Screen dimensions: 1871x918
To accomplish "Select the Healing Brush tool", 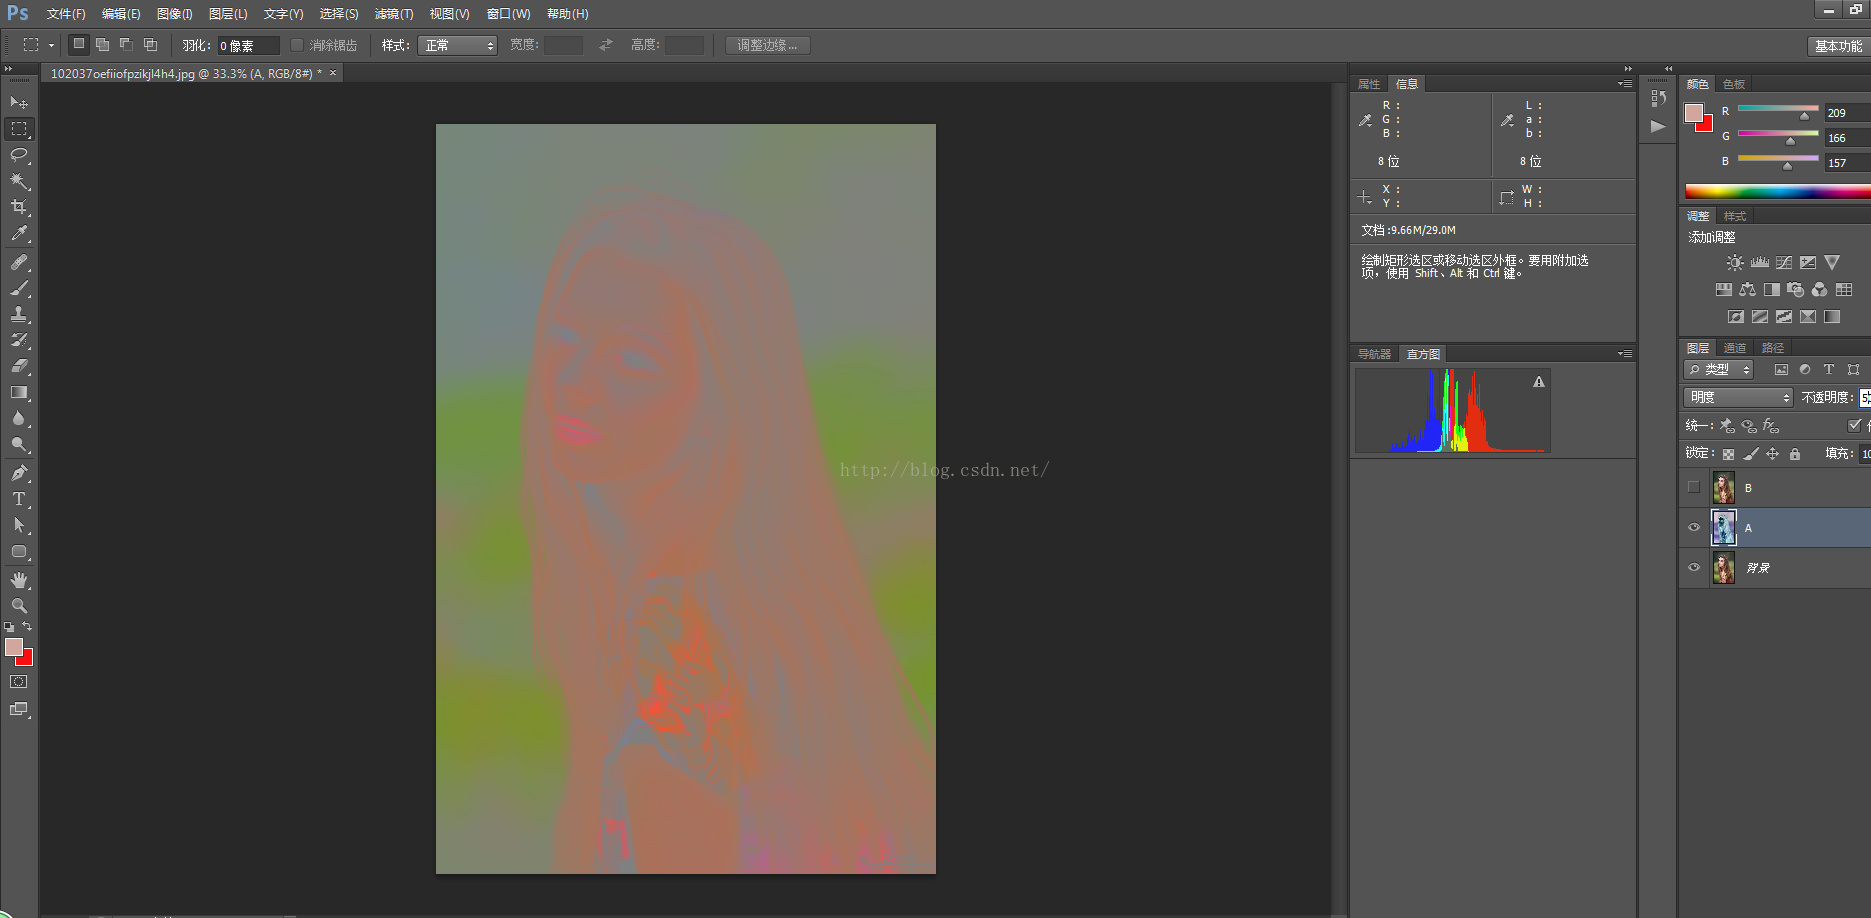I will (19, 262).
